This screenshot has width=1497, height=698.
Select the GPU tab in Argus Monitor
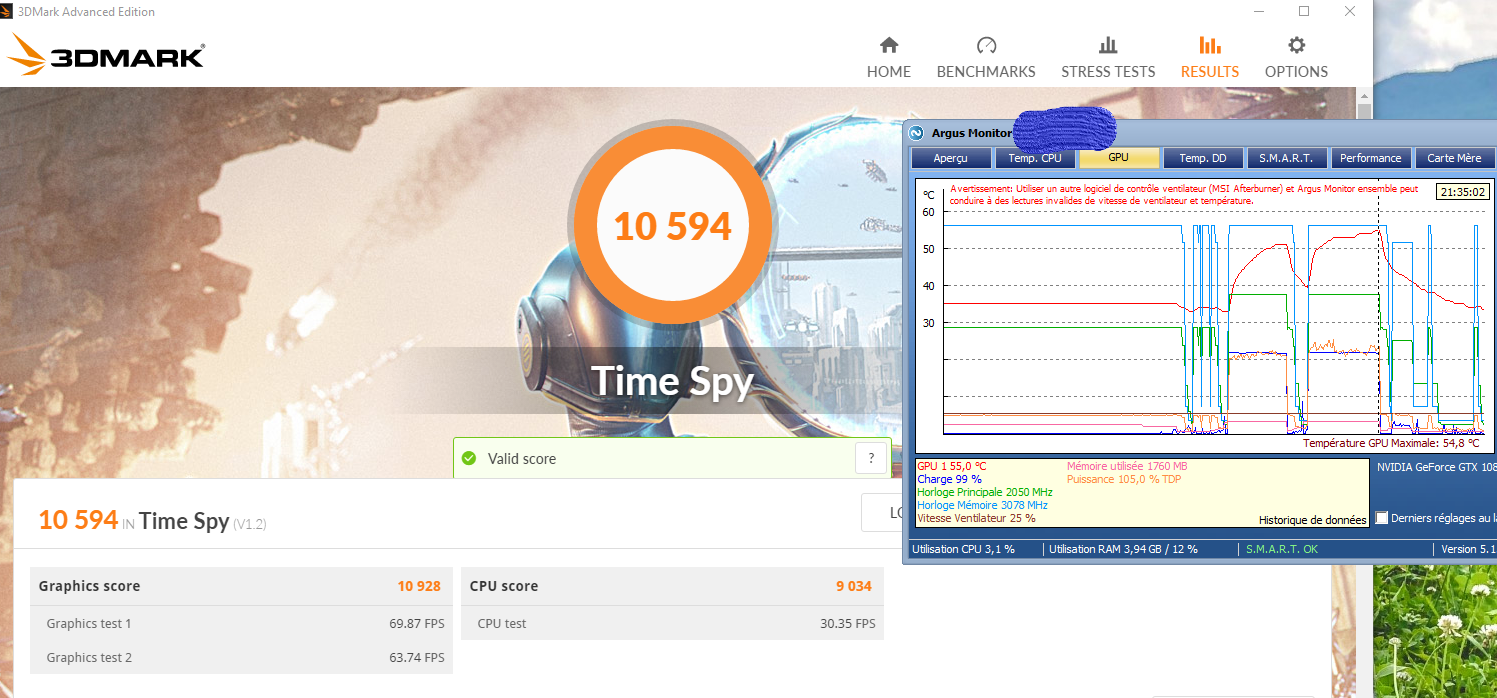pyautogui.click(x=1119, y=158)
